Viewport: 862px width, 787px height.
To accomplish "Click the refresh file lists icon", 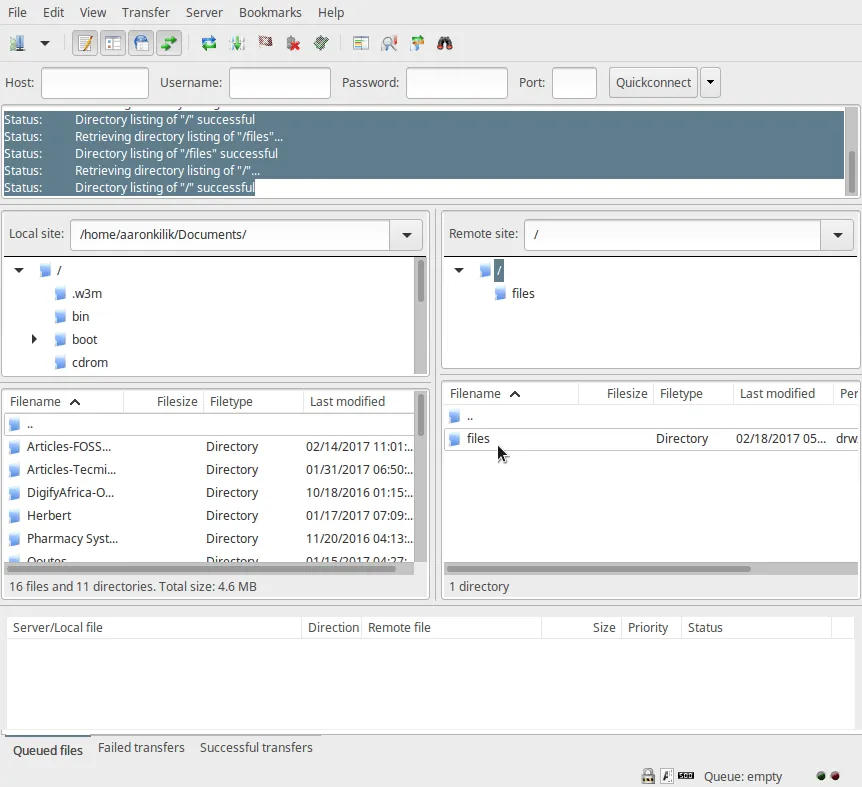I will pos(209,43).
